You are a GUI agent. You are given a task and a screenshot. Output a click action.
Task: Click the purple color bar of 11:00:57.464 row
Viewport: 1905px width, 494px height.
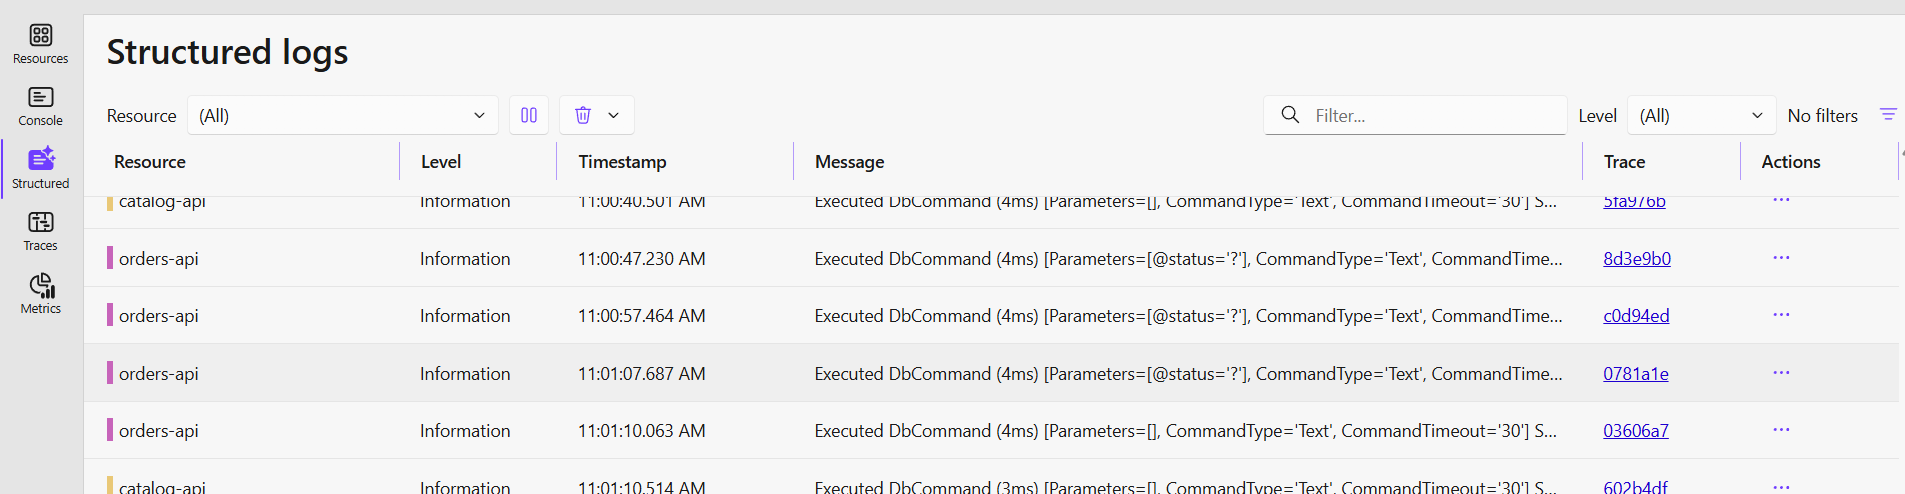click(x=110, y=315)
